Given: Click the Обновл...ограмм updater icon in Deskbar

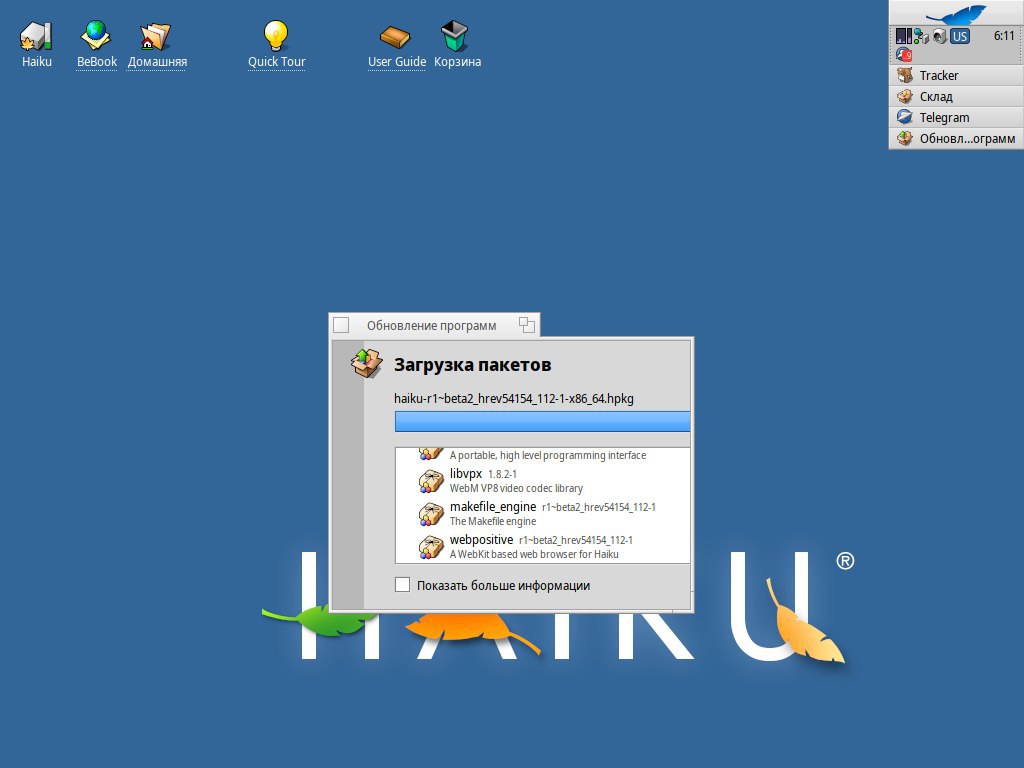Looking at the screenshot, I should tap(904, 138).
